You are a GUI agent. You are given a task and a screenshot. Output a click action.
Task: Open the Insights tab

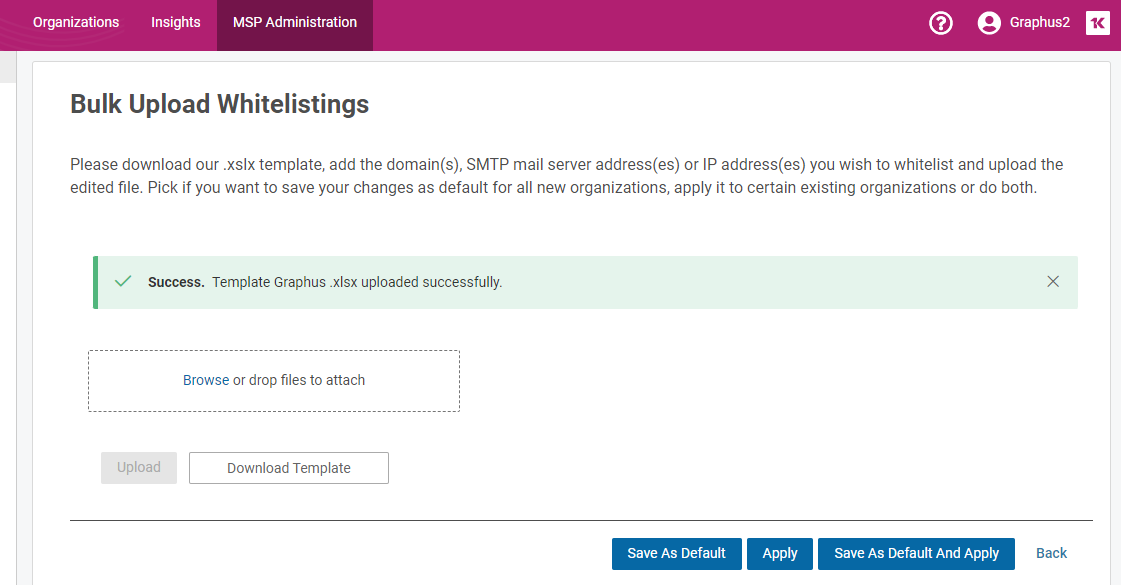(x=176, y=22)
